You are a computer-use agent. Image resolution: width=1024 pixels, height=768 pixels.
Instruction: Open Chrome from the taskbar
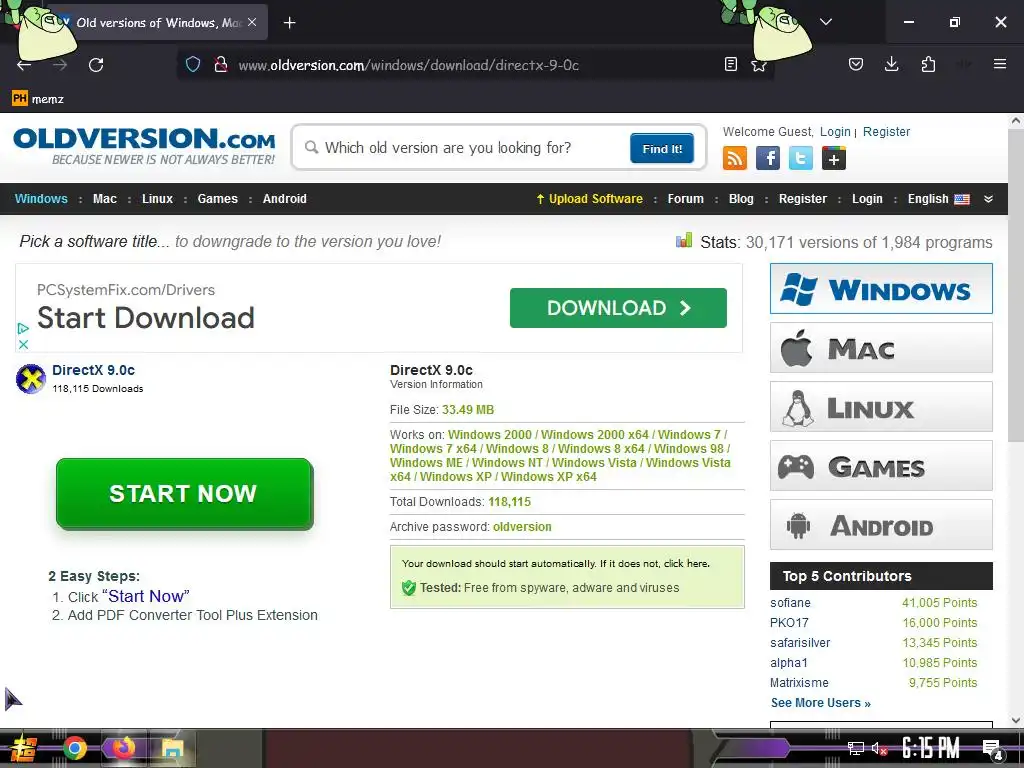pyautogui.click(x=75, y=748)
